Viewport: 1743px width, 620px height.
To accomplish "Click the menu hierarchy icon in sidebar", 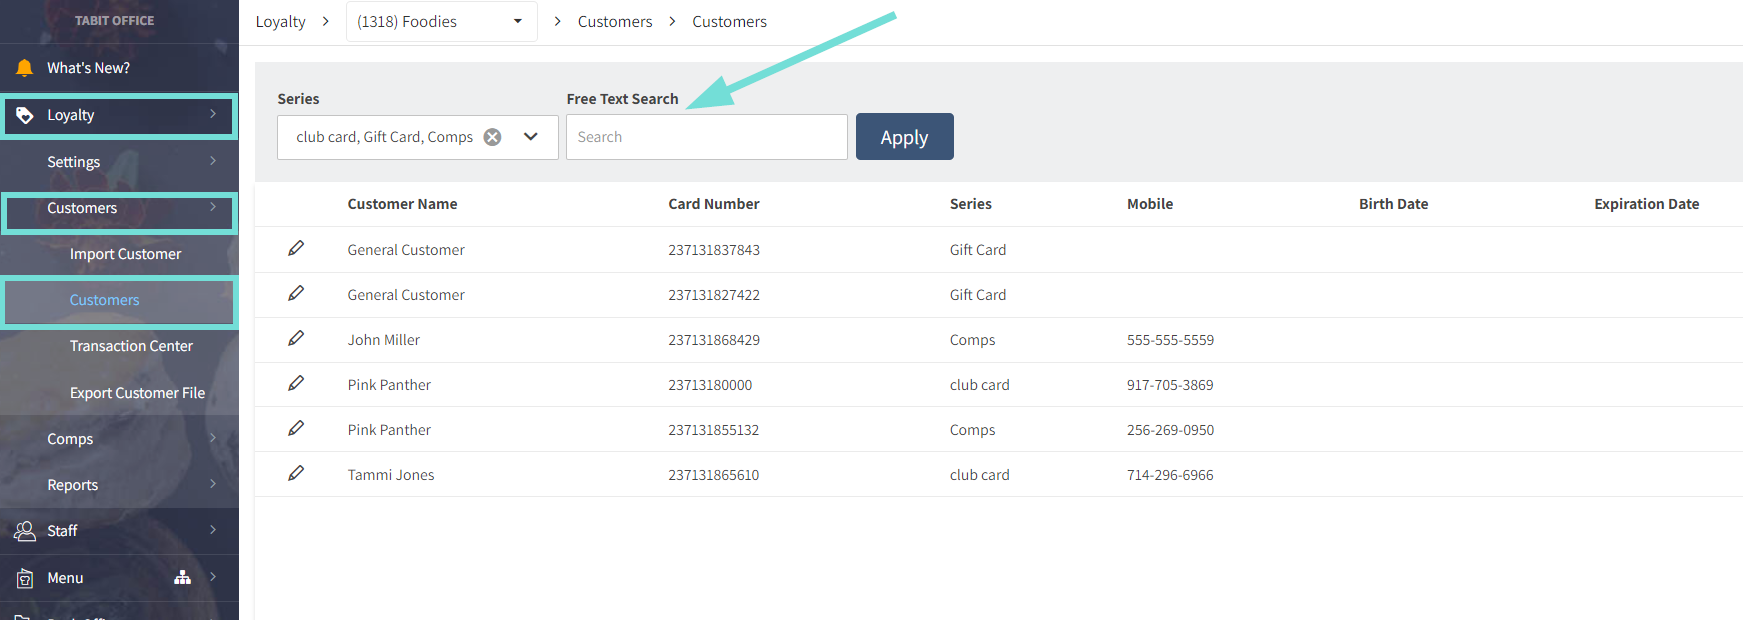I will [182, 577].
